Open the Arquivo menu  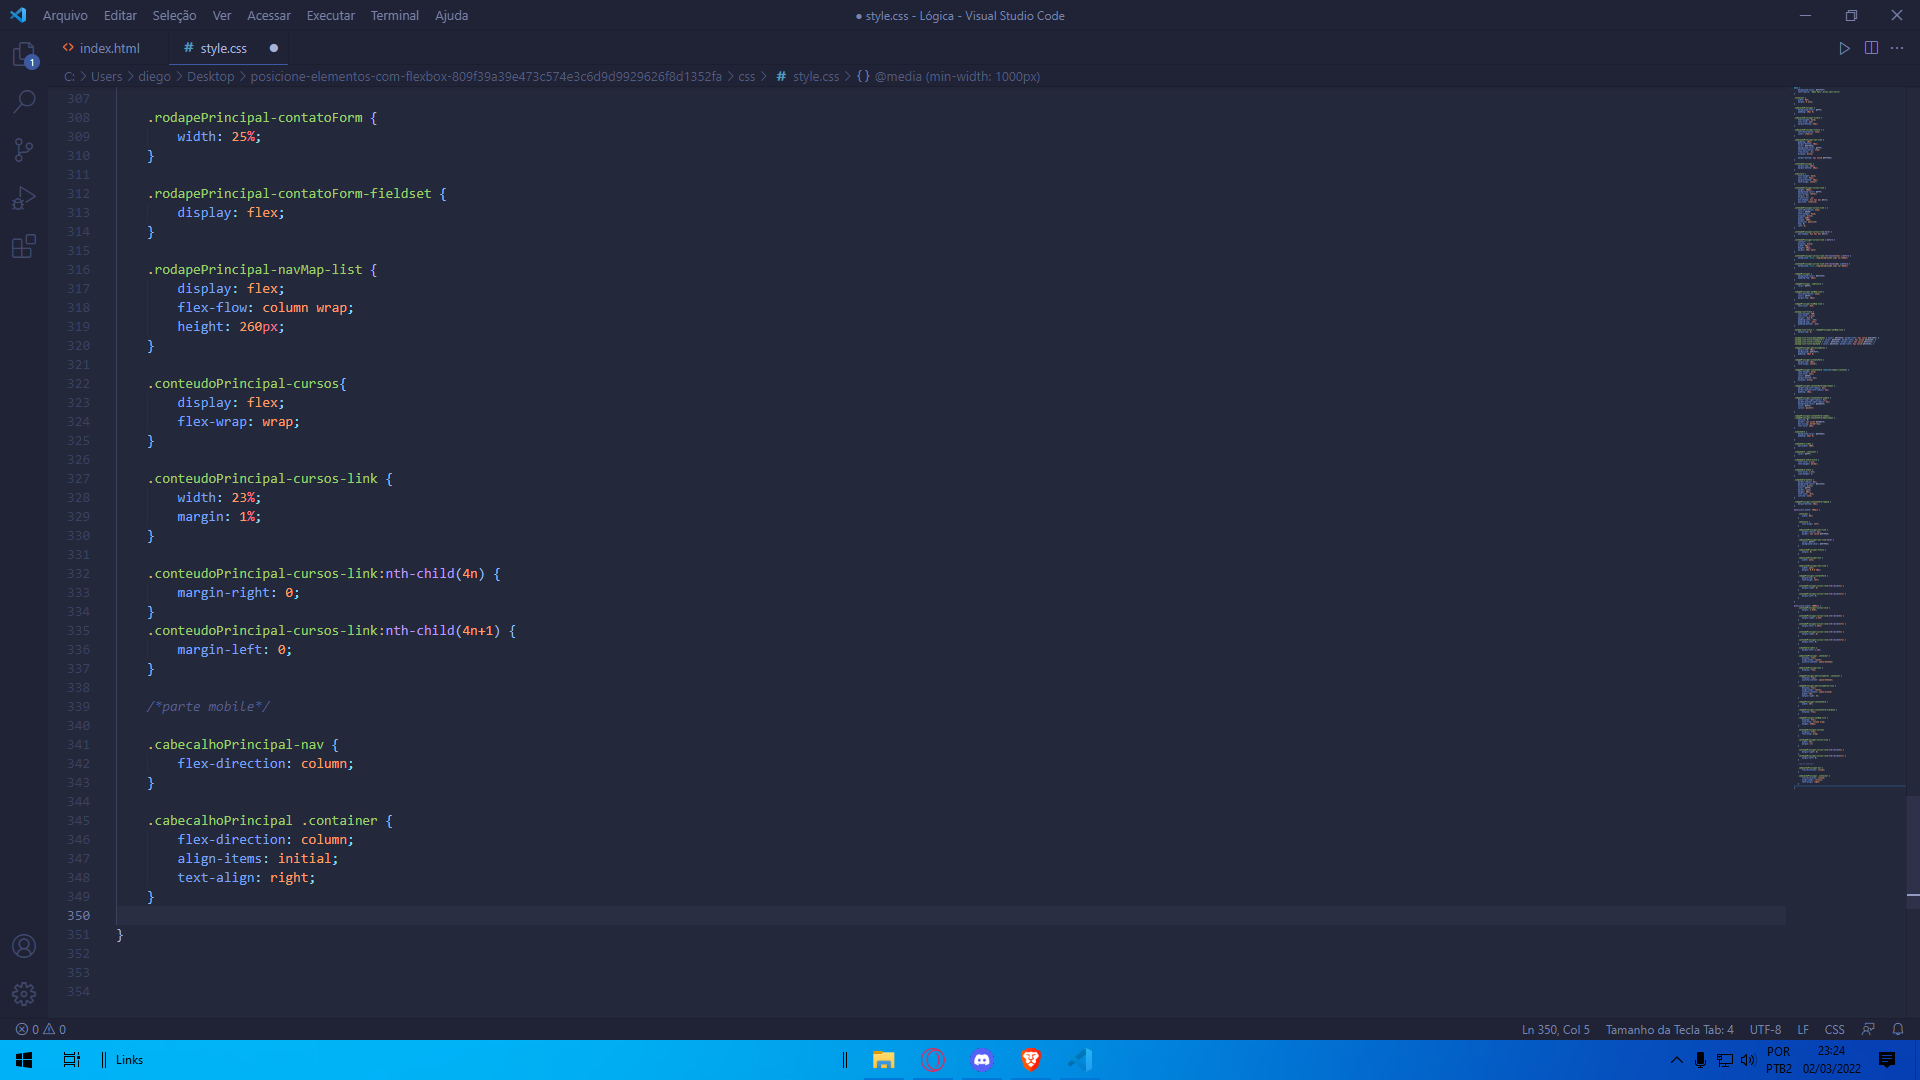(65, 15)
